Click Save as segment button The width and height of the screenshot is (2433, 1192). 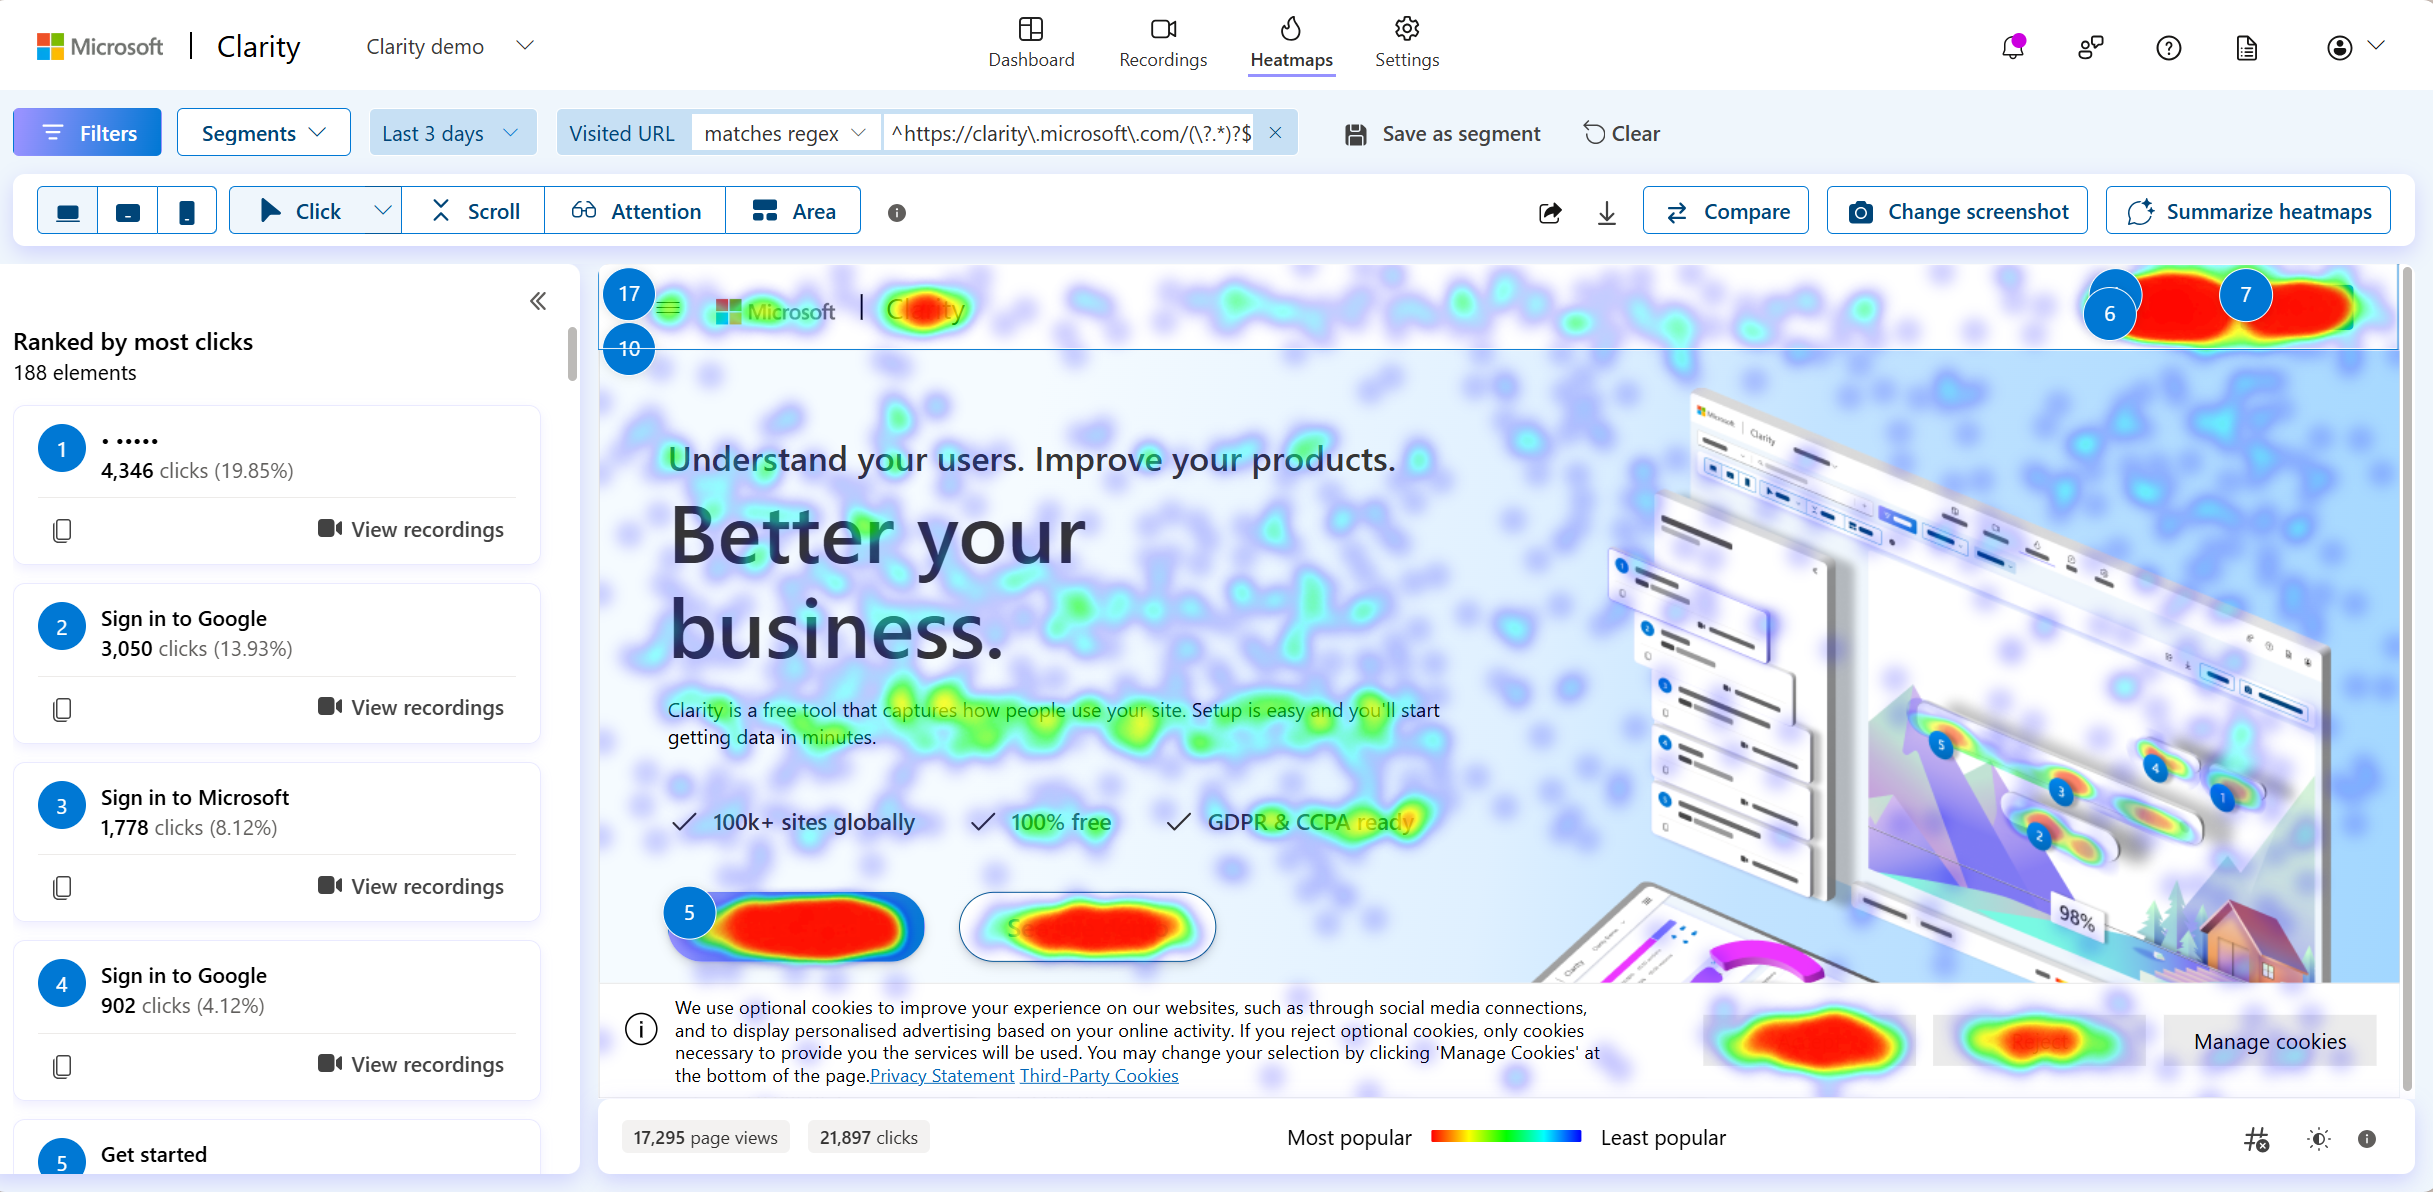point(1441,132)
